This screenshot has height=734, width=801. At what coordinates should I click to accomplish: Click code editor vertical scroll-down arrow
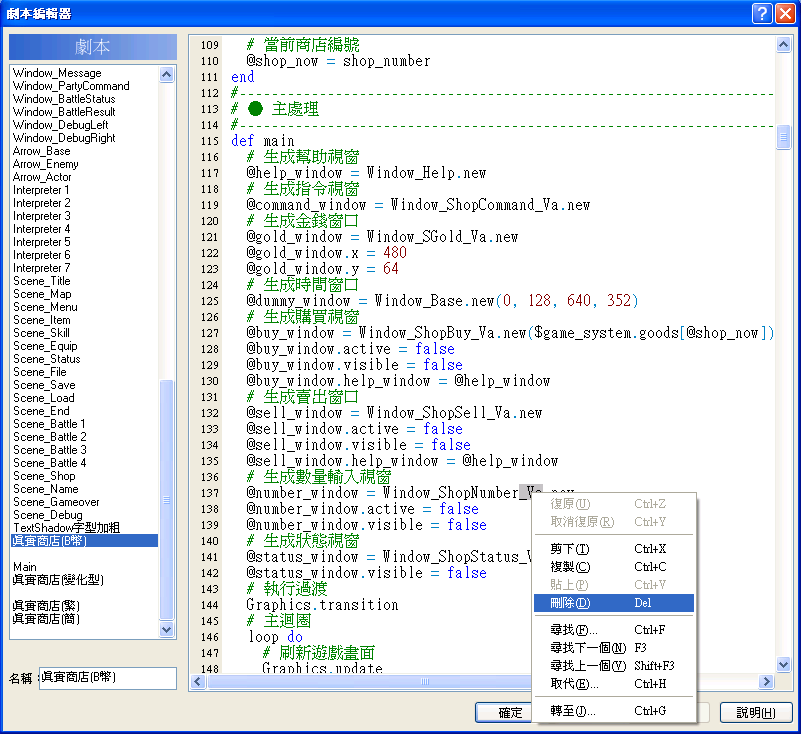(783, 664)
